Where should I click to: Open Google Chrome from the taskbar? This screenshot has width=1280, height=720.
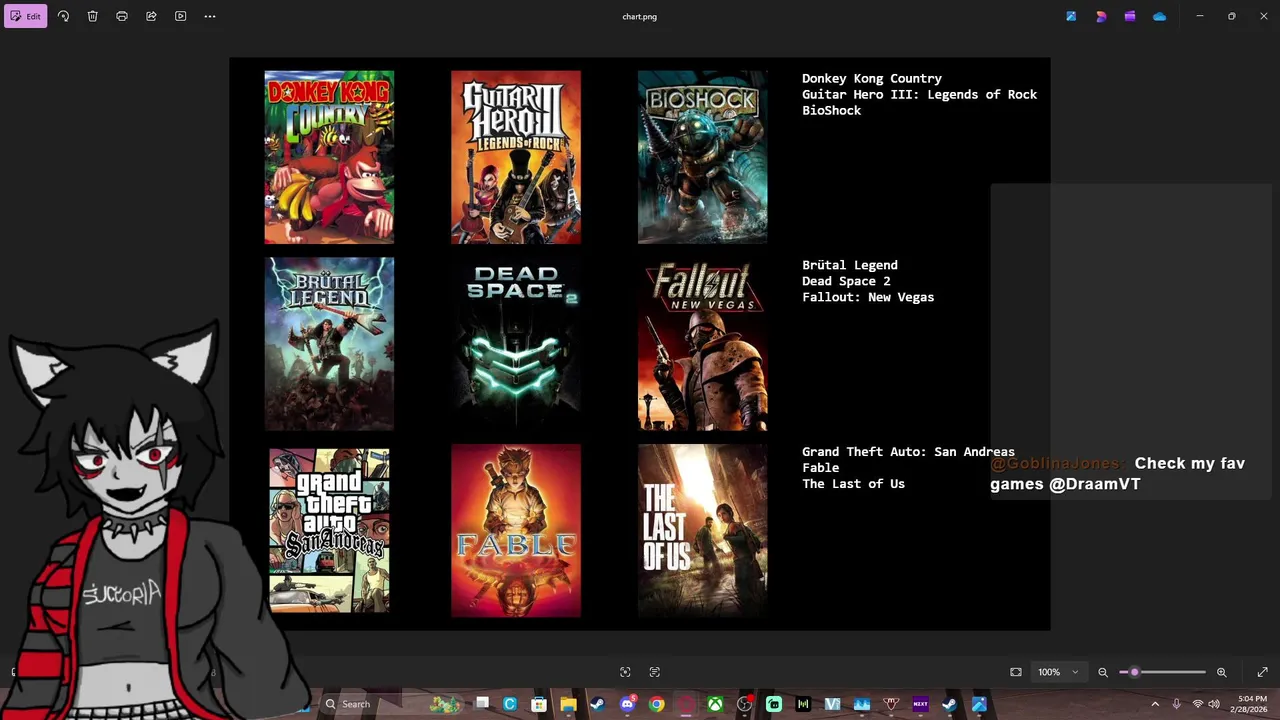(x=656, y=704)
